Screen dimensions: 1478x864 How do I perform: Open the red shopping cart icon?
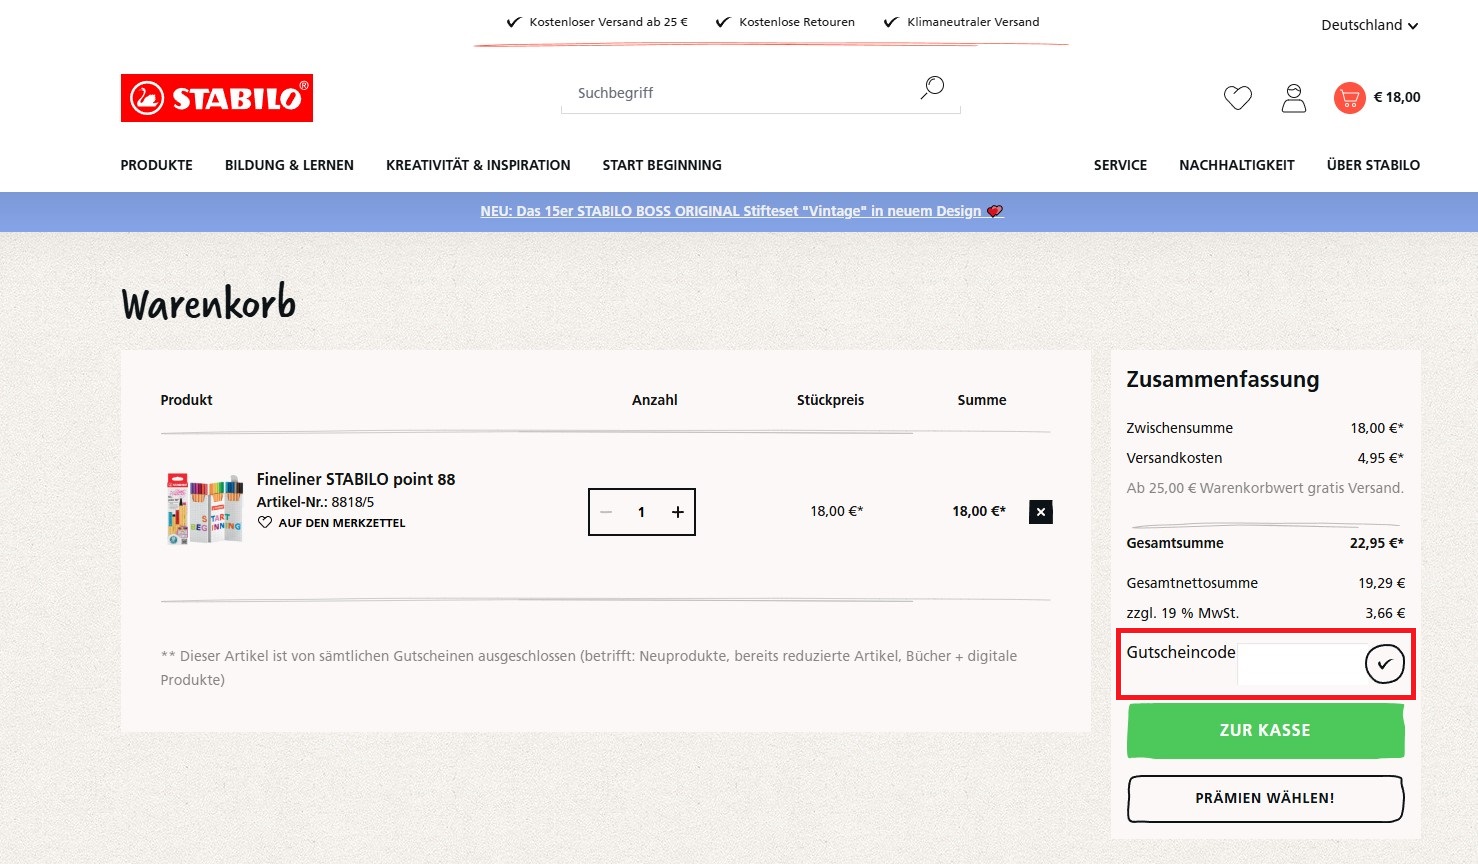(1349, 97)
